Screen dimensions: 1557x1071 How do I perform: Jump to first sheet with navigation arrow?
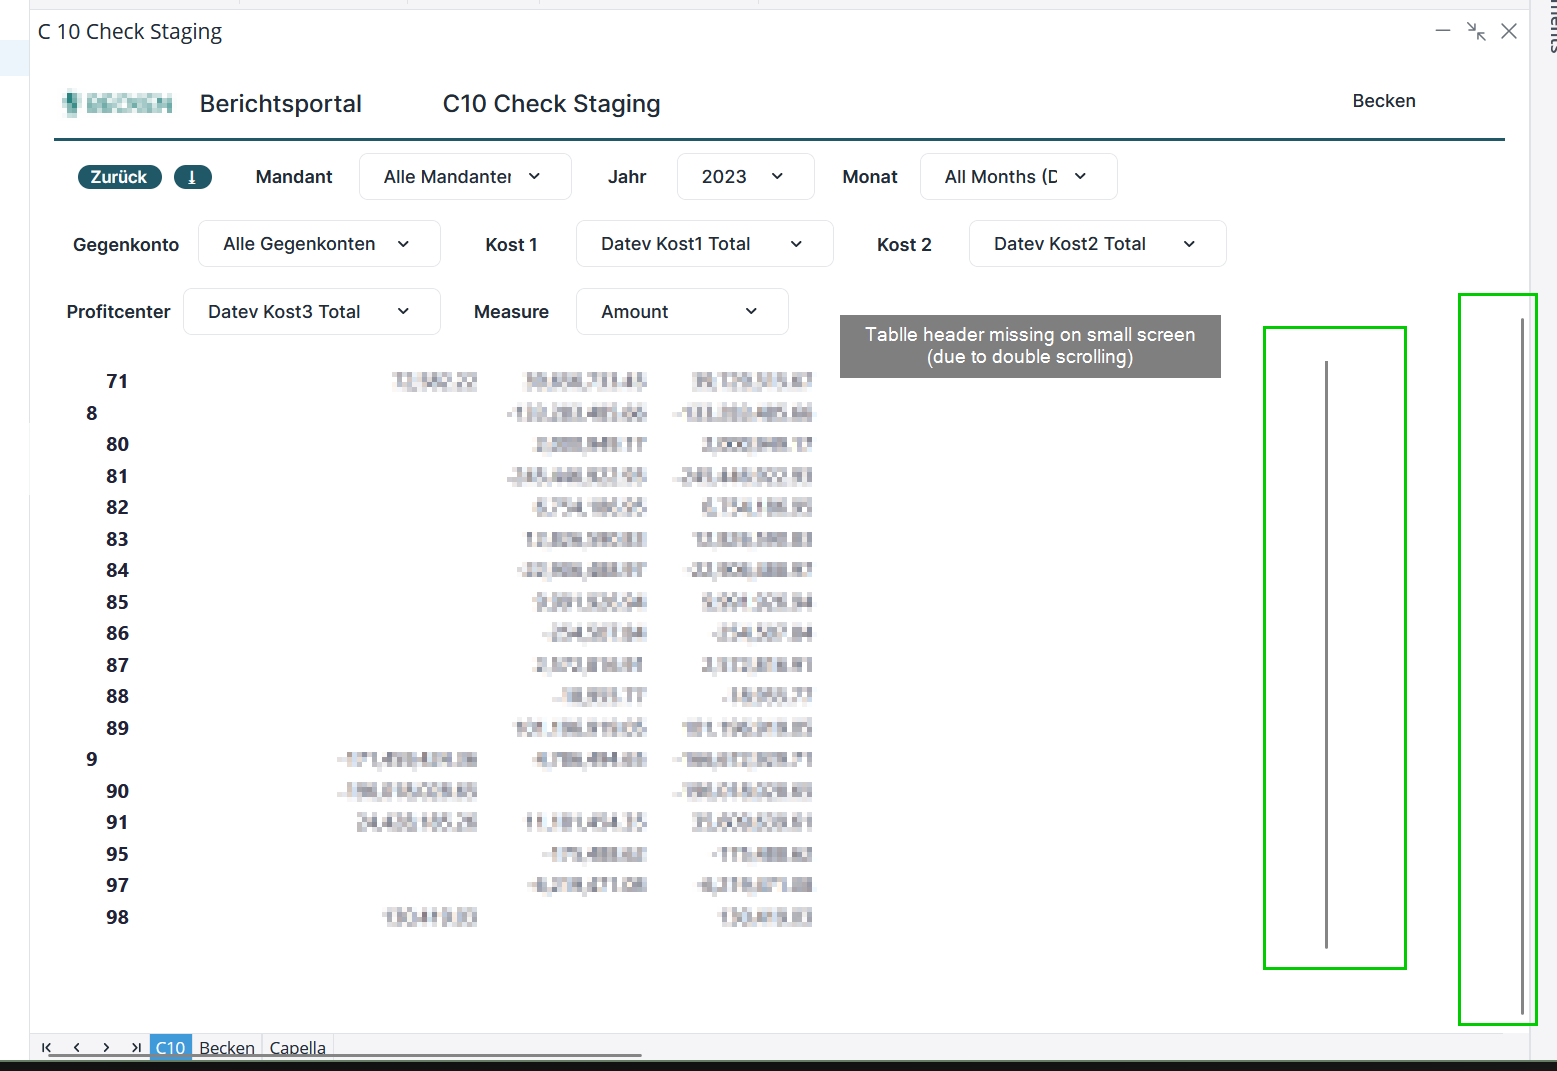click(x=46, y=1047)
